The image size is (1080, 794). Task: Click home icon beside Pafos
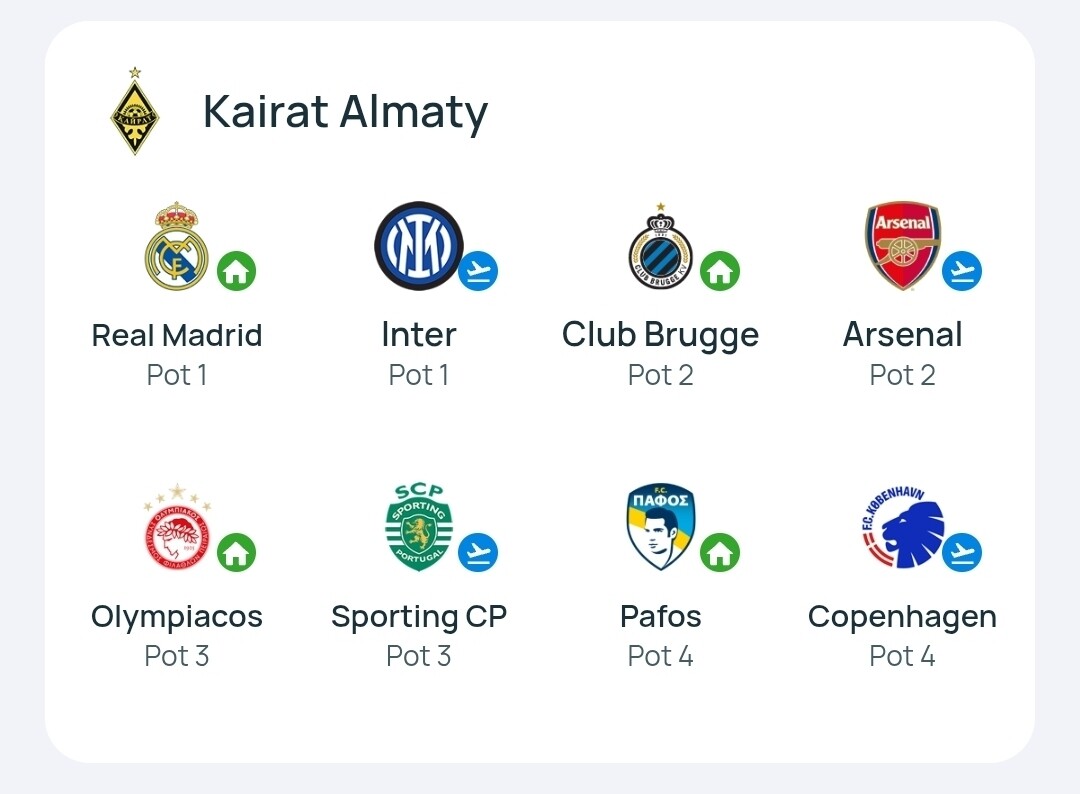point(720,552)
